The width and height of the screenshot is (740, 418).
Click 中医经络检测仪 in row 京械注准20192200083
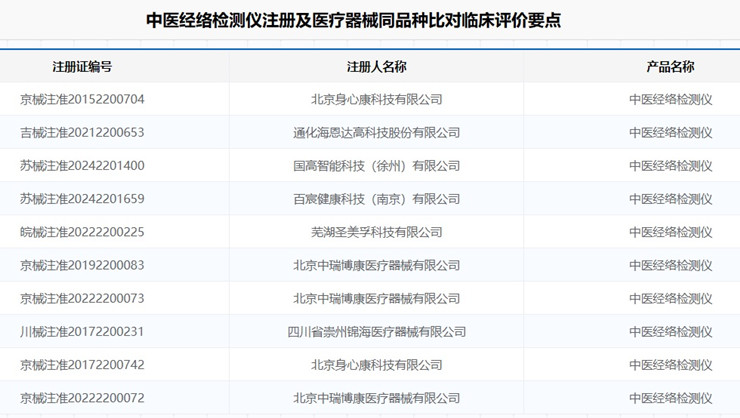click(671, 265)
